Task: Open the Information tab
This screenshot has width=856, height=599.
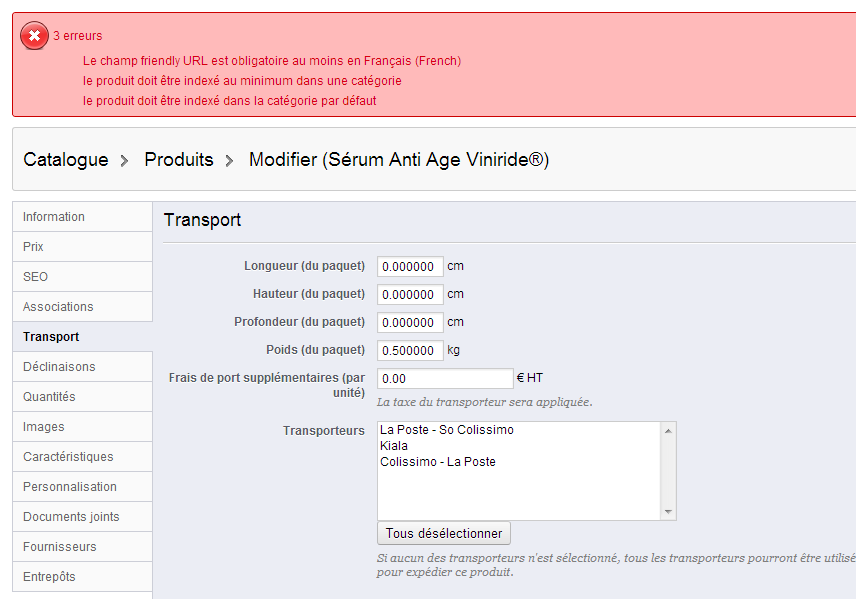Action: click(82, 217)
